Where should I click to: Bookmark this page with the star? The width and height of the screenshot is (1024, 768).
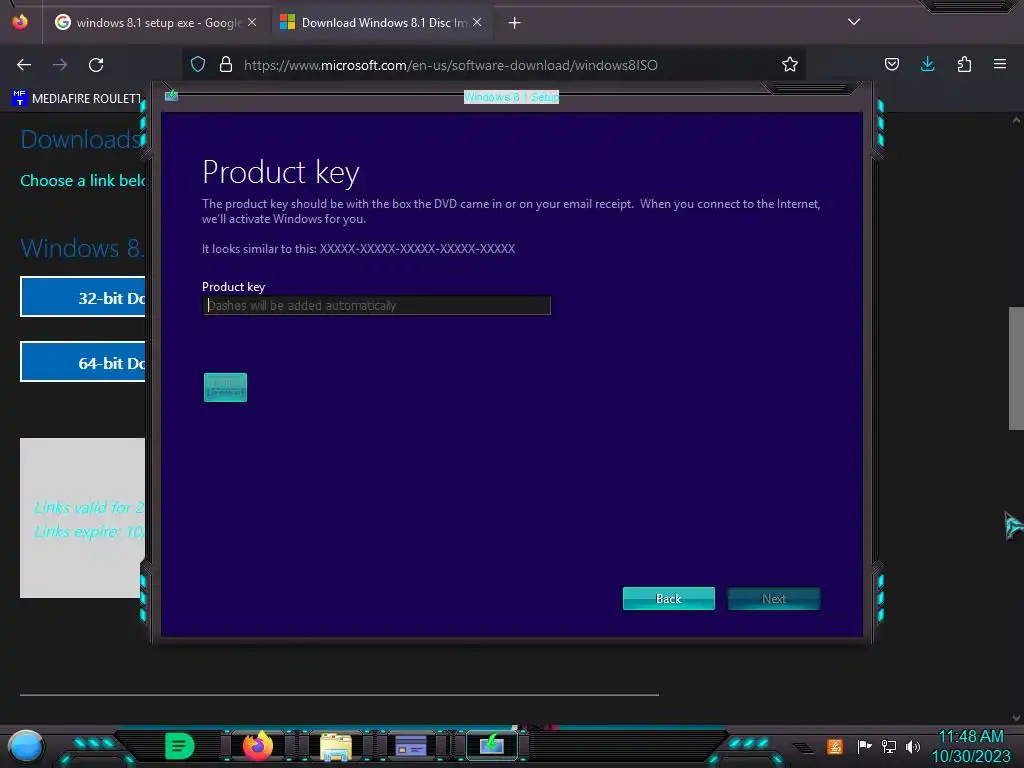[x=790, y=64]
